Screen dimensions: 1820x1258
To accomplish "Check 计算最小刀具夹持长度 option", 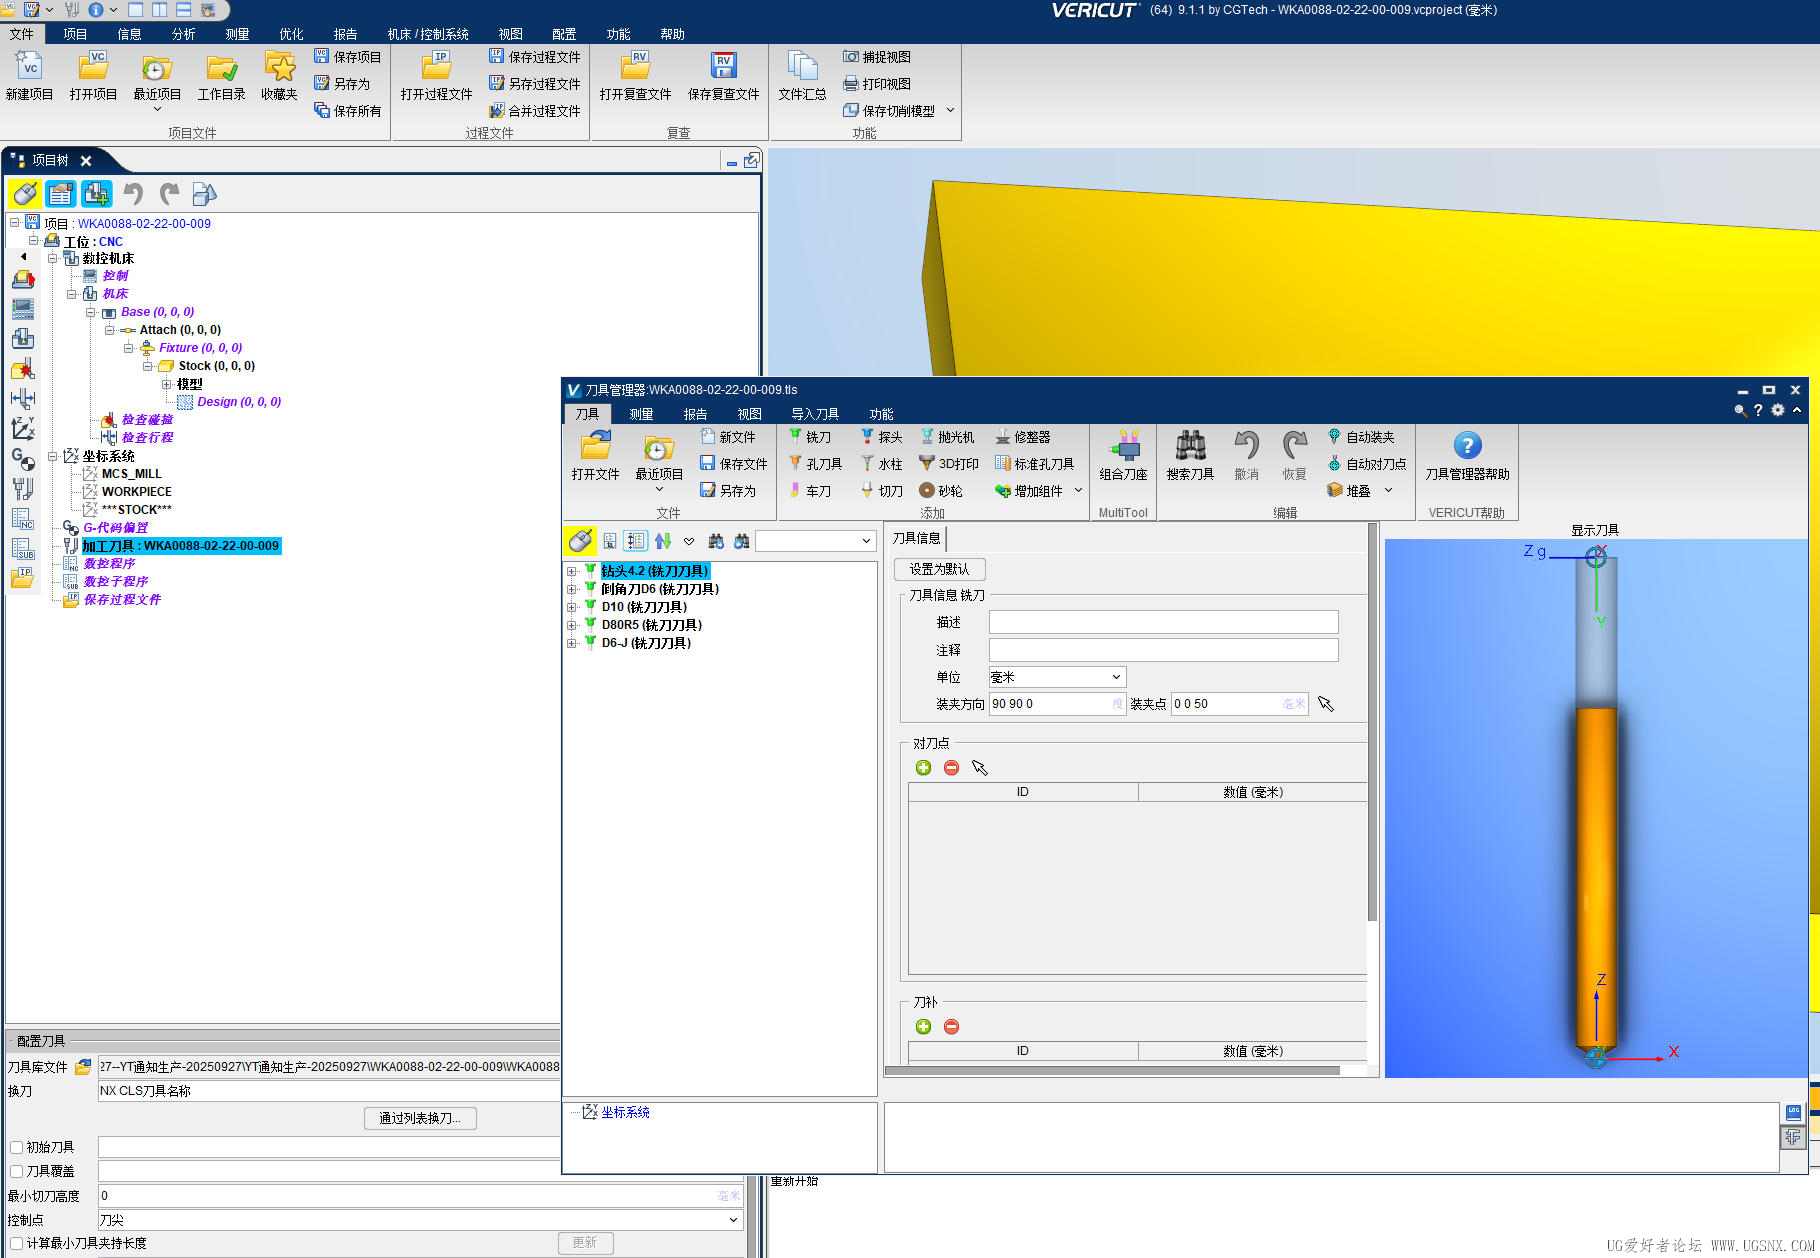I will 16,1243.
